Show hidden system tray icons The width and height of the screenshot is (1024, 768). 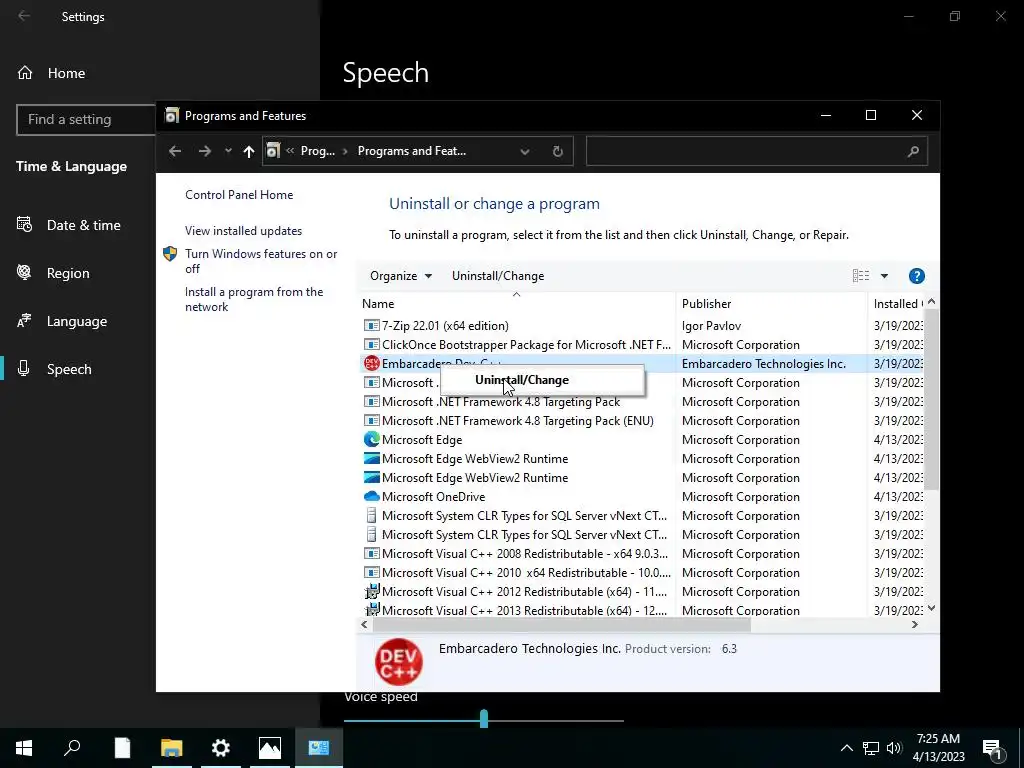(846, 748)
